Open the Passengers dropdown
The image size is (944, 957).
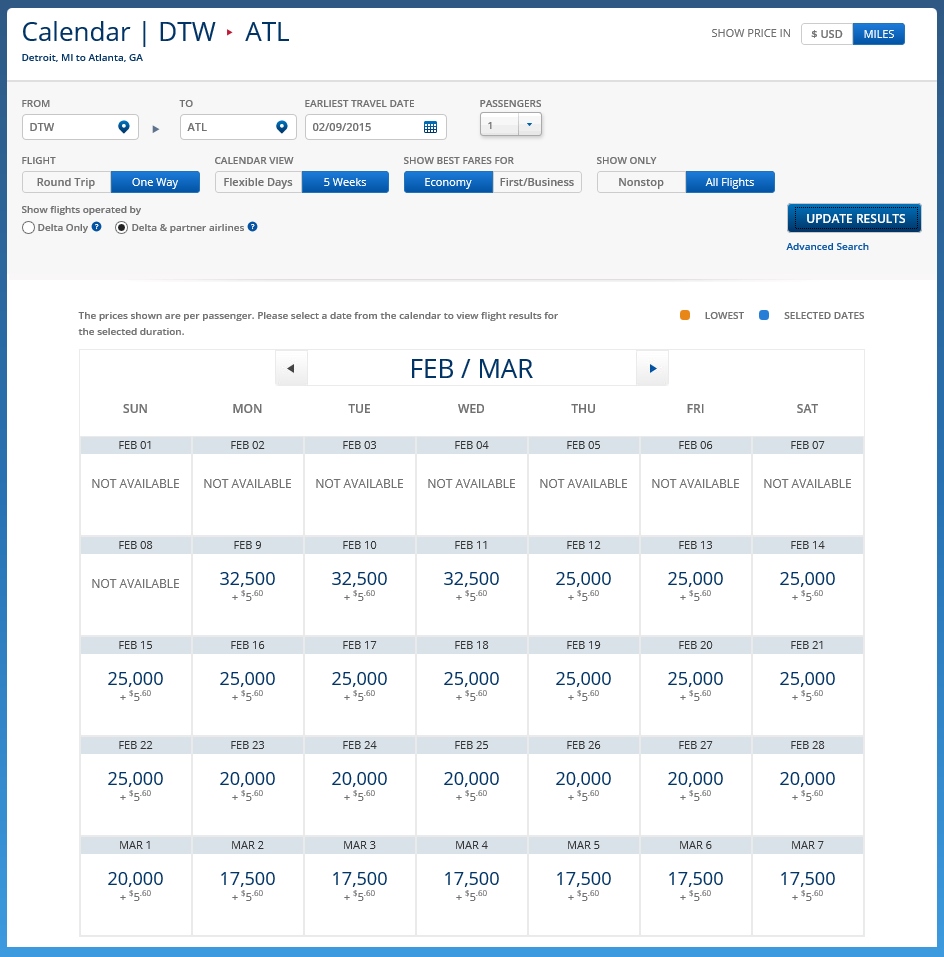coord(511,125)
